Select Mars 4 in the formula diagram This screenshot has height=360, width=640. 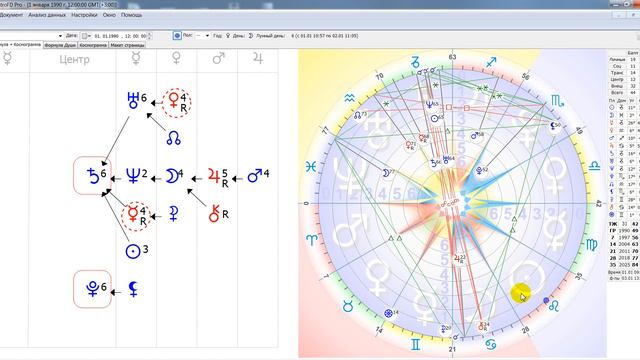pos(258,176)
